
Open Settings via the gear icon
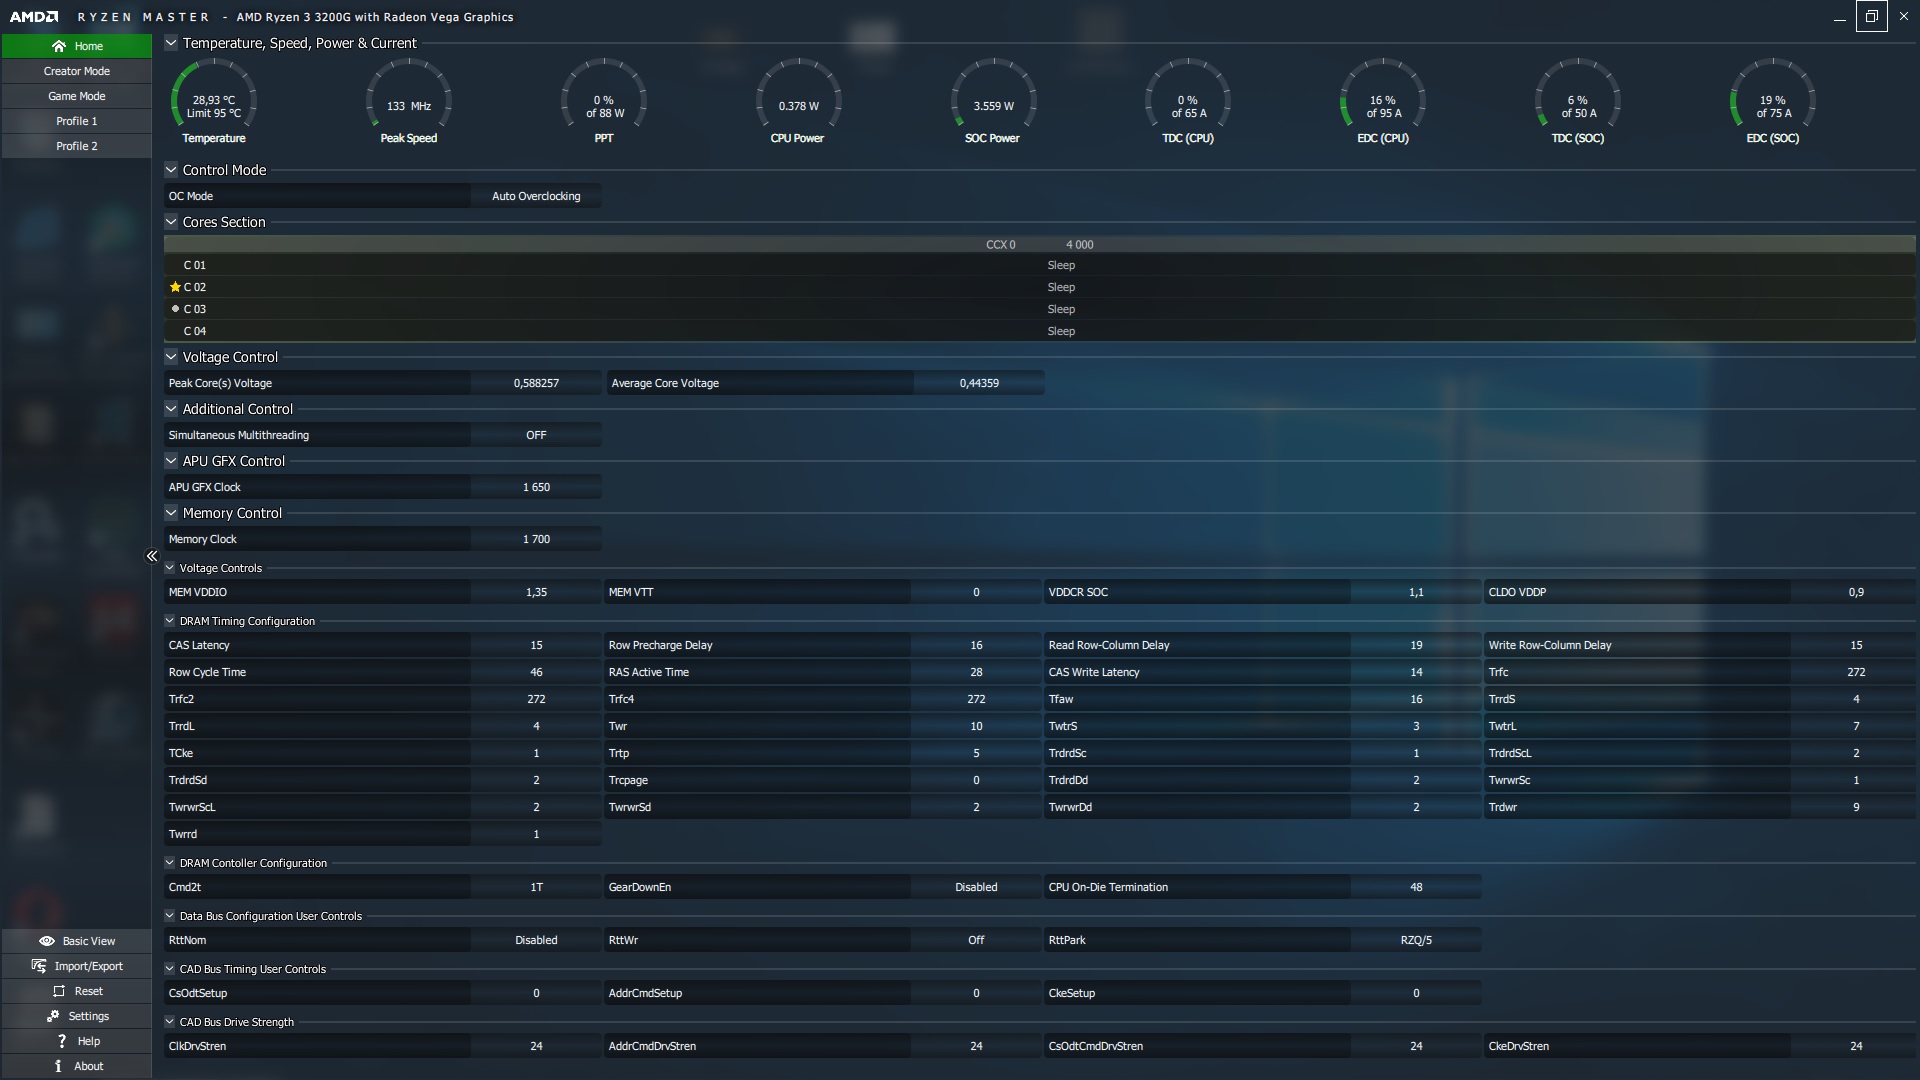pyautogui.click(x=53, y=1016)
